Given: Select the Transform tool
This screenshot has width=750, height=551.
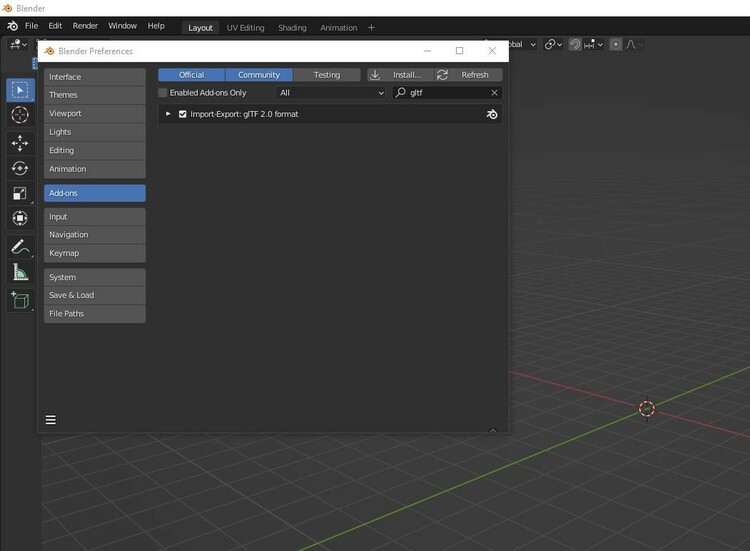Looking at the screenshot, I should pos(20,218).
